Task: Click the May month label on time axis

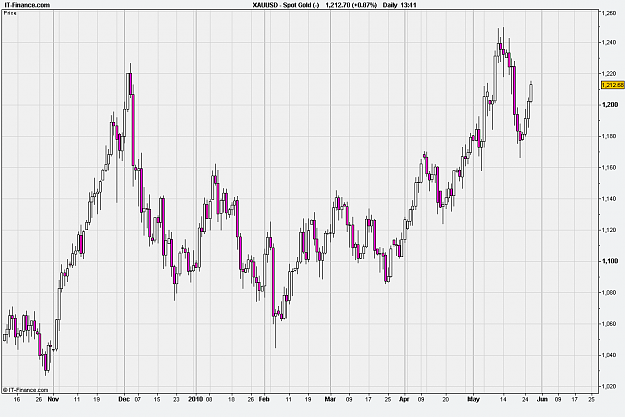Action: pyautogui.click(x=474, y=399)
